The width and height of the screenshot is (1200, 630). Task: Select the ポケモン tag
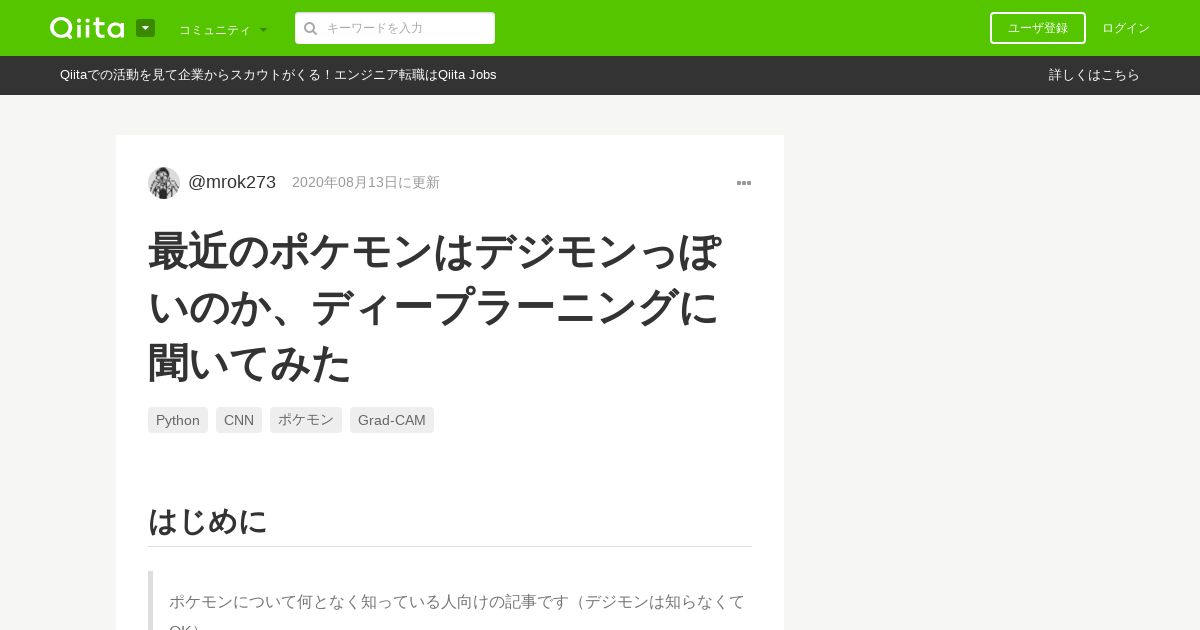coord(306,420)
